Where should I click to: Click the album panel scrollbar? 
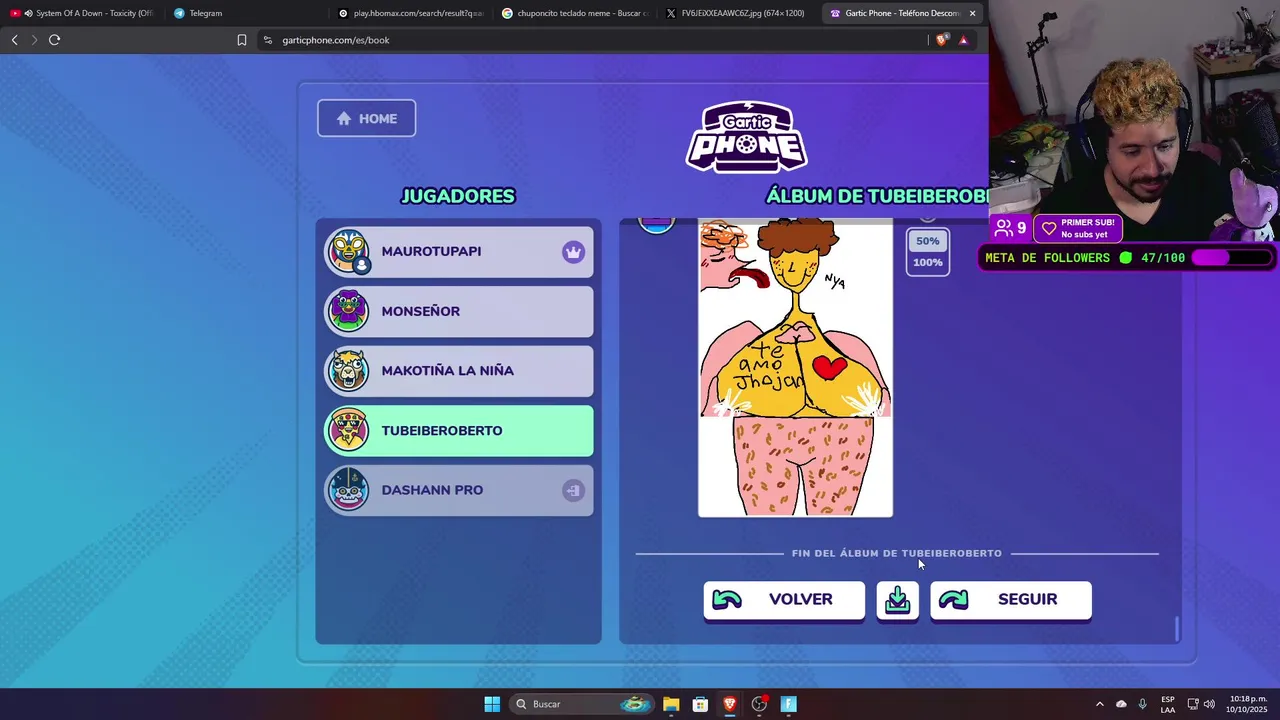pyautogui.click(x=1177, y=629)
